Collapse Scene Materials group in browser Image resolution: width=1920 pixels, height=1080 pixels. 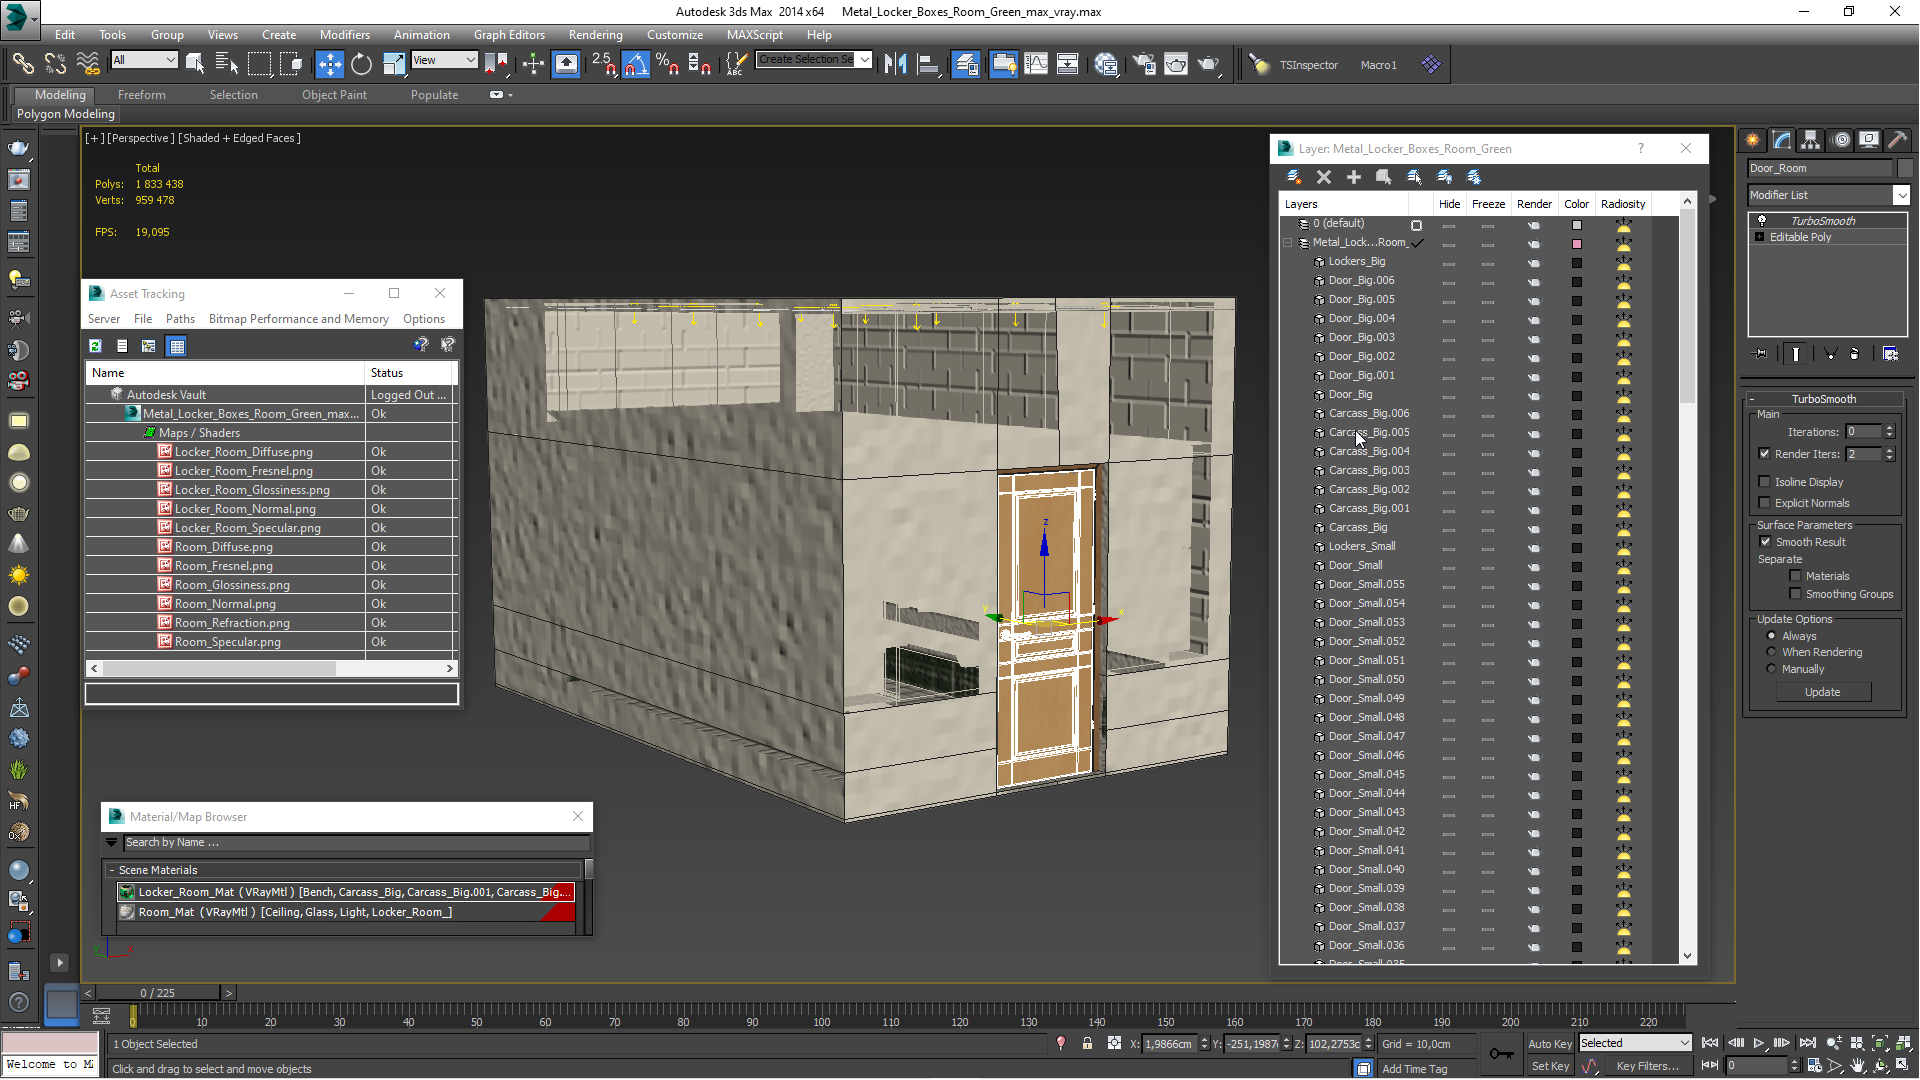coord(112,870)
